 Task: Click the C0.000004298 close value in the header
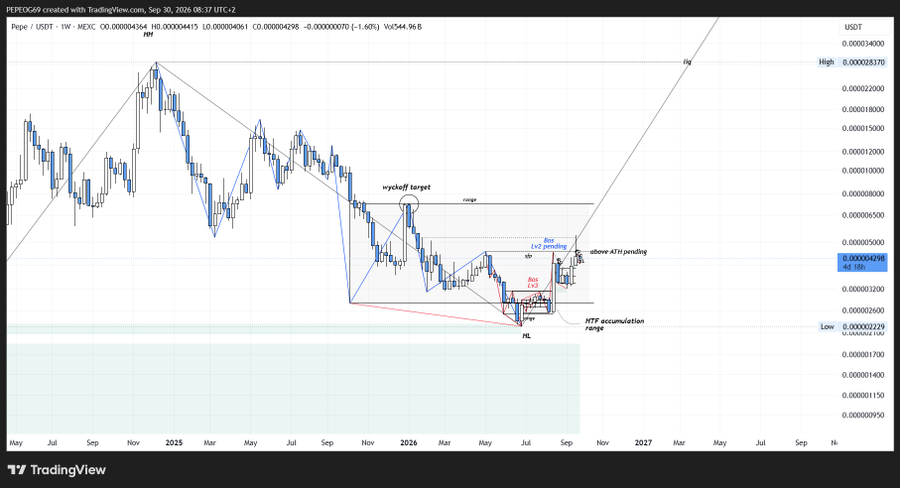point(276,26)
